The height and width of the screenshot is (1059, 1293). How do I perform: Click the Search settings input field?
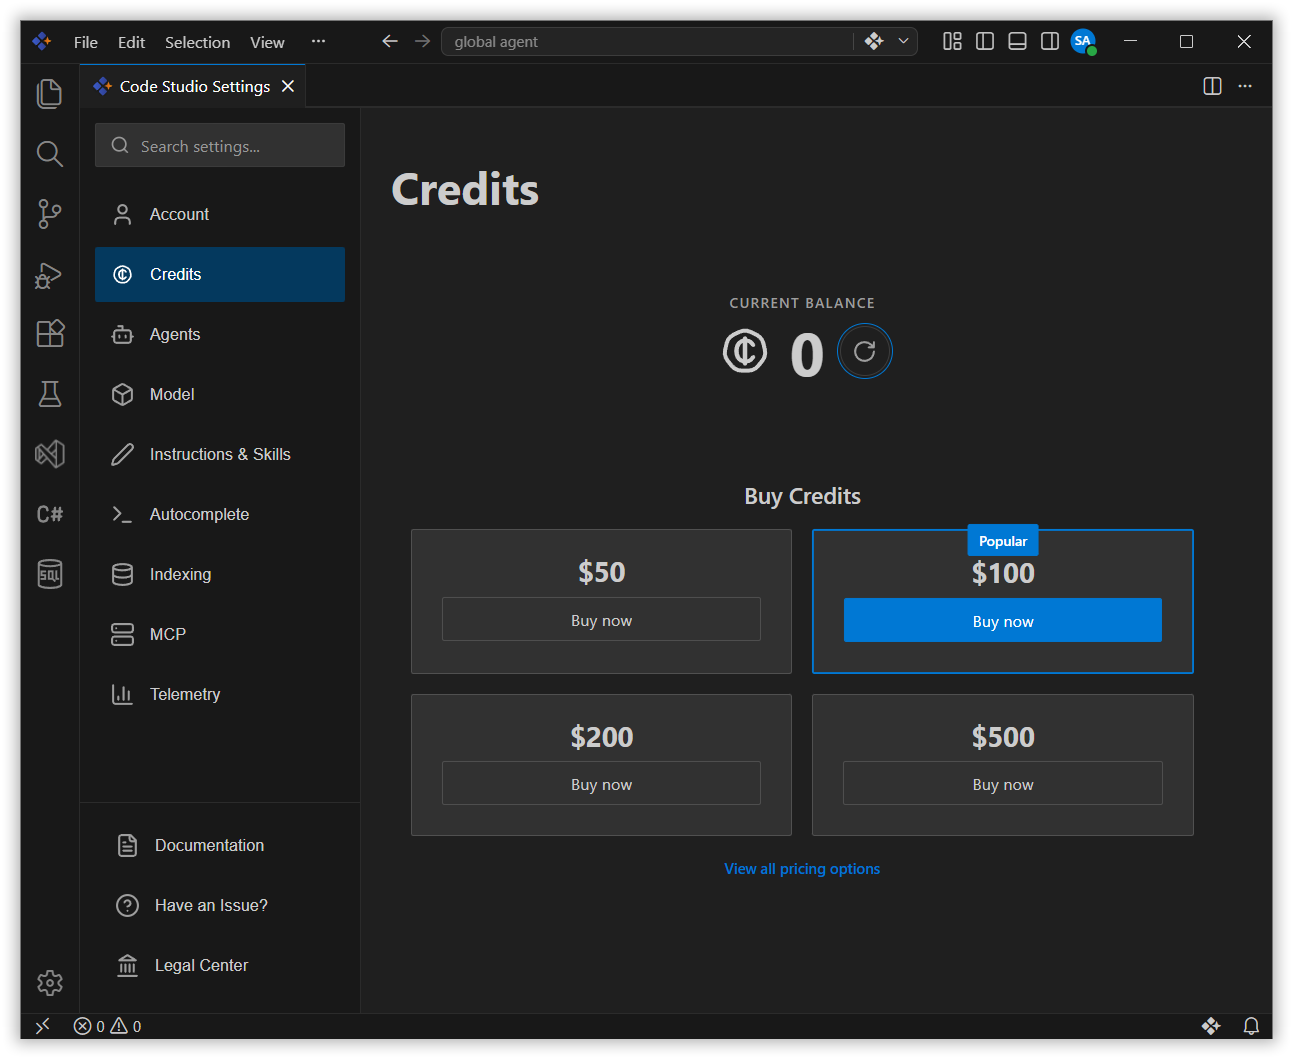pyautogui.click(x=220, y=146)
